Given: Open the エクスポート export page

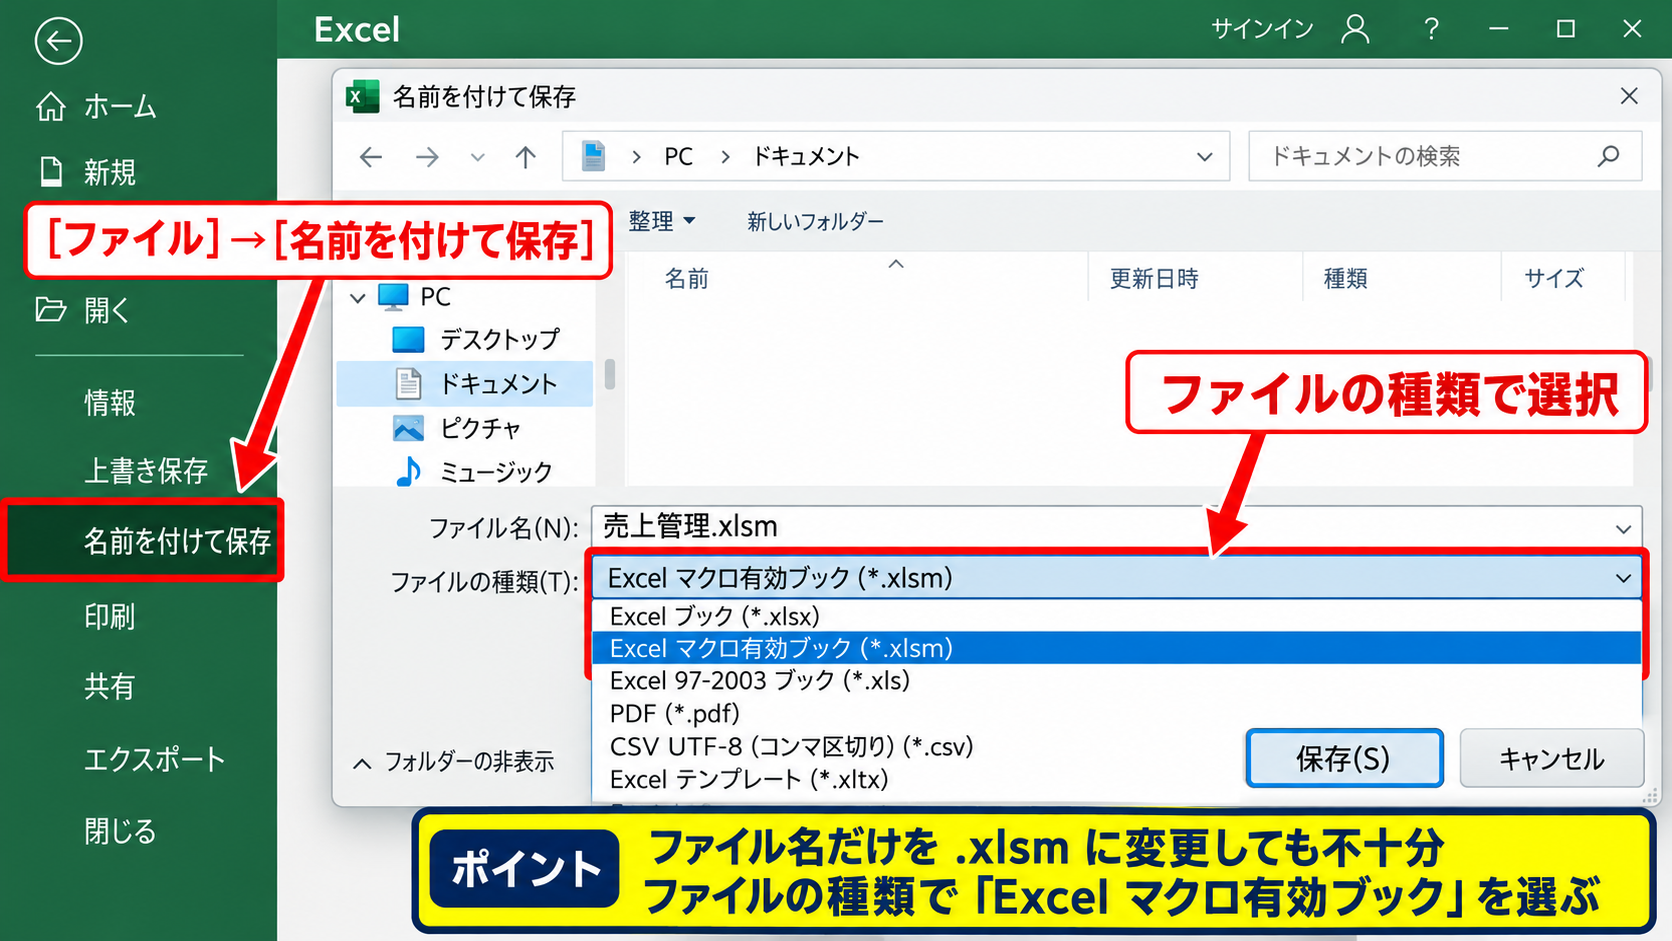Looking at the screenshot, I should point(154,759).
